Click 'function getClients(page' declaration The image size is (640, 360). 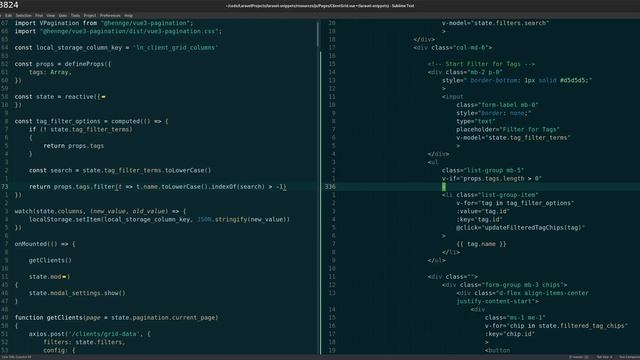point(116,317)
